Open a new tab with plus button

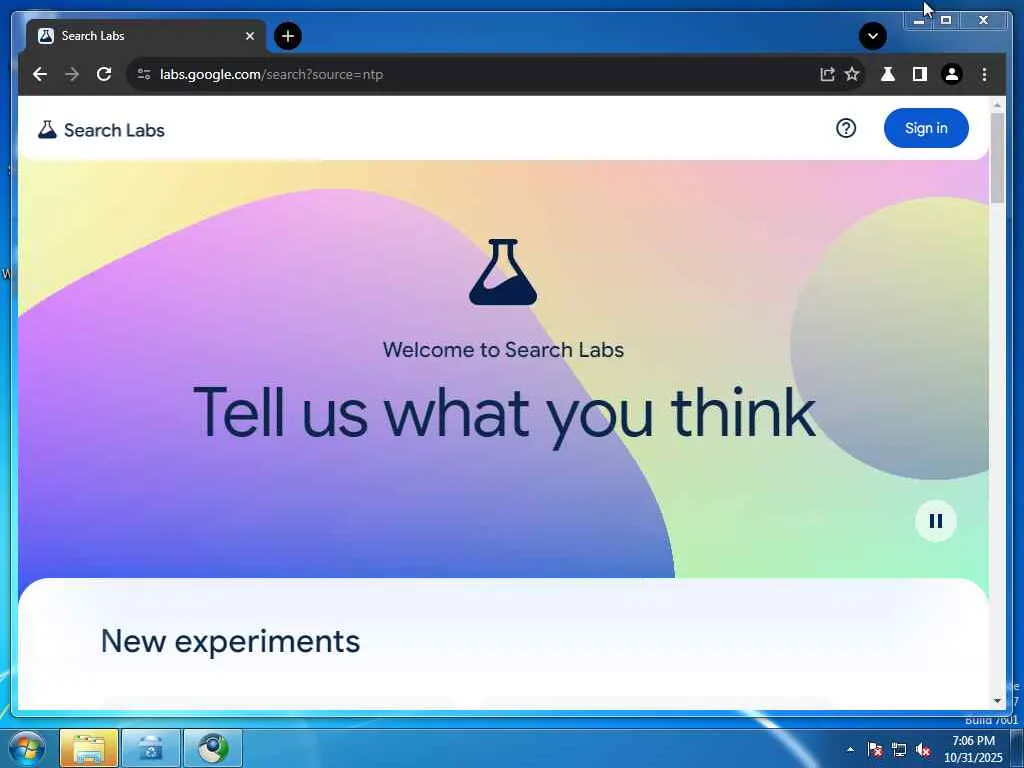pyautogui.click(x=288, y=36)
